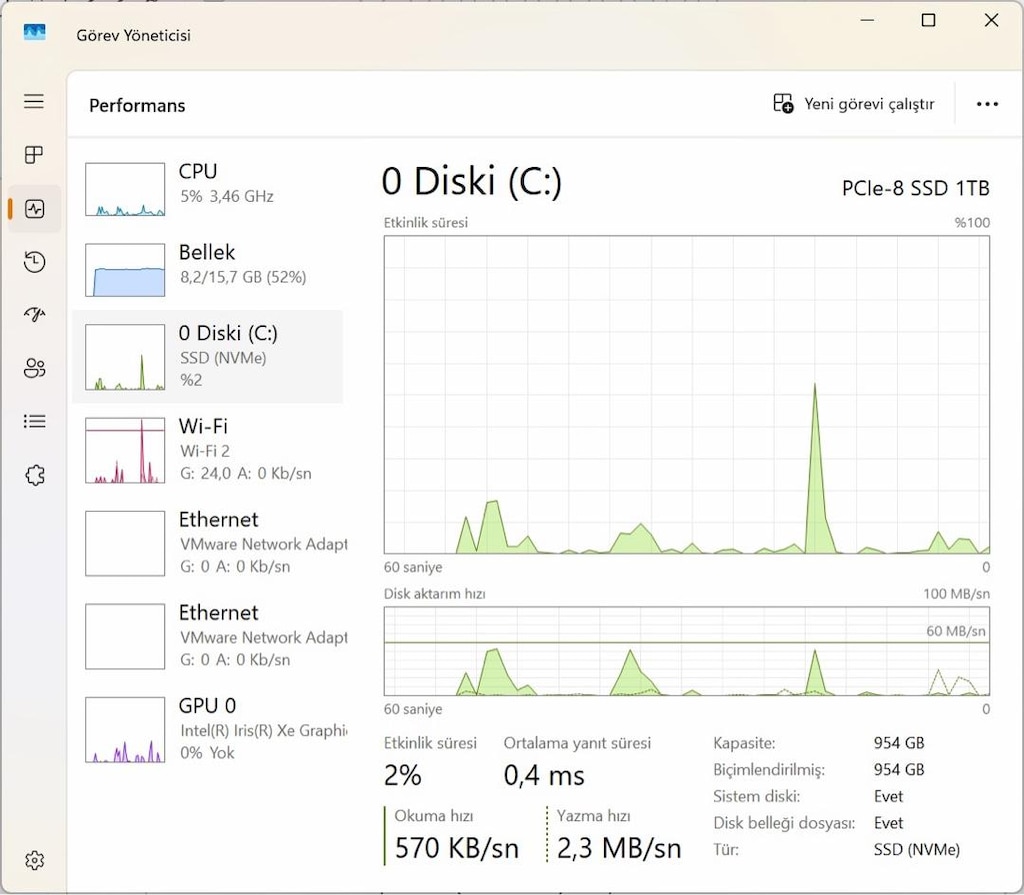Click the 5% 3,46 GHz CPU usage text
Viewport: 1024px width, 895px height.
[x=227, y=196]
